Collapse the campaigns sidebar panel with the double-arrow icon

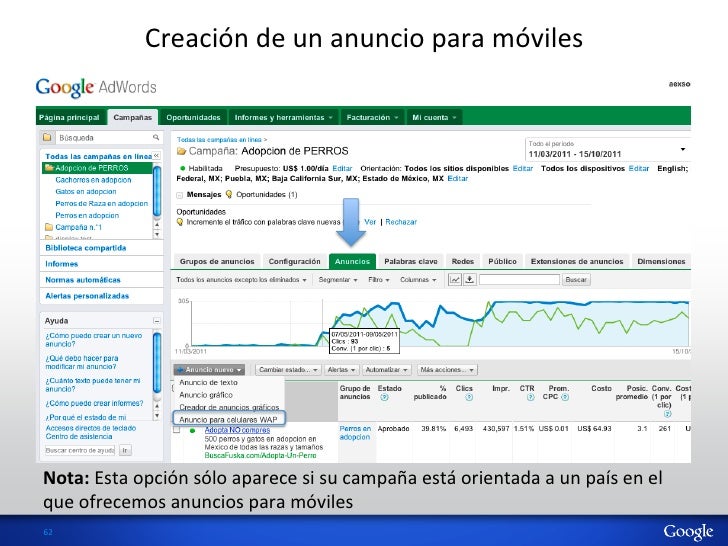(156, 156)
